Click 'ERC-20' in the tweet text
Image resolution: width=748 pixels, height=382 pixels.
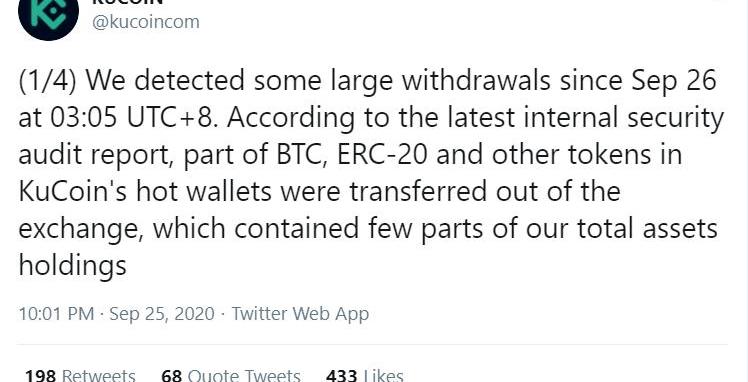coord(382,154)
